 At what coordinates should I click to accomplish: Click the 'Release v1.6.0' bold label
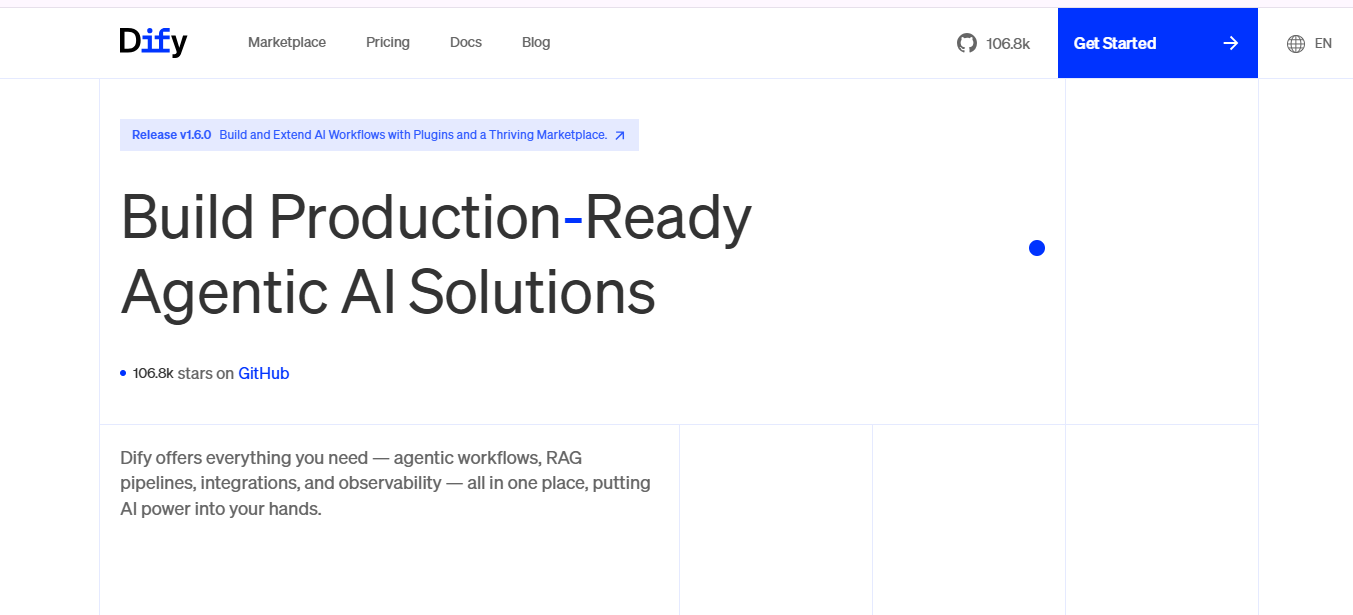171,135
